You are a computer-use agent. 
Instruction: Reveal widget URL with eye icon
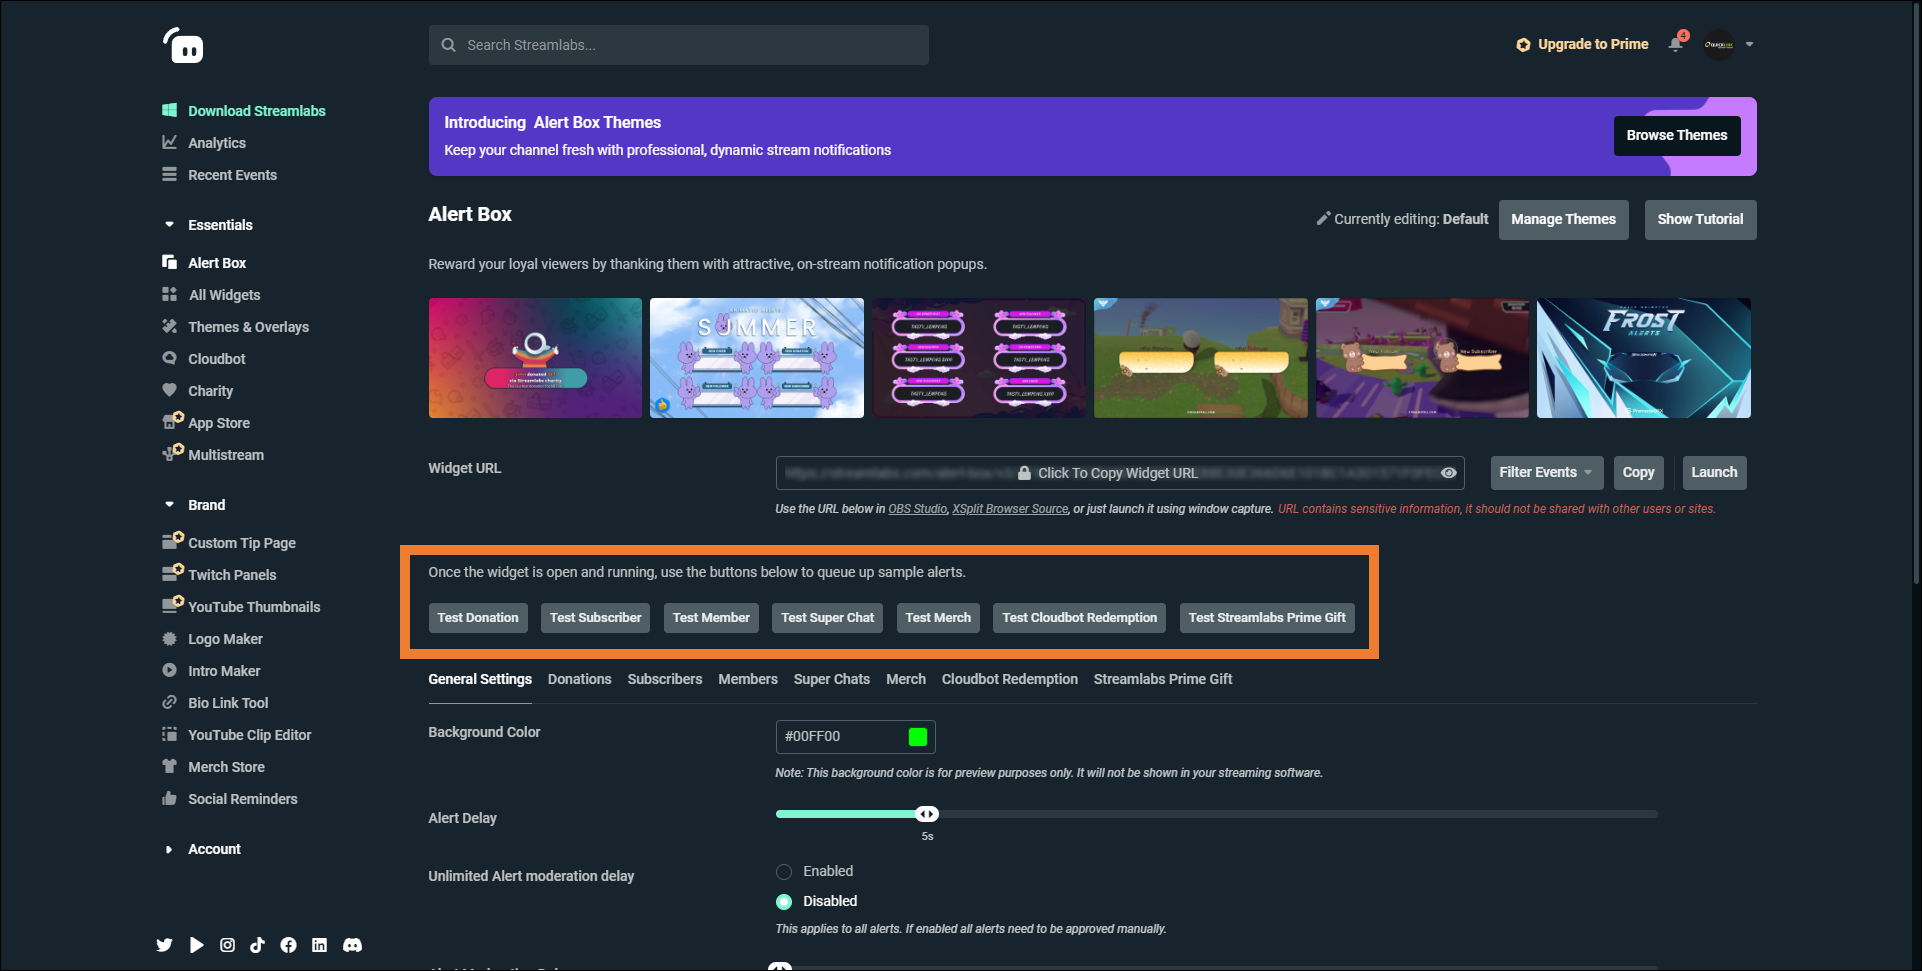pyautogui.click(x=1448, y=473)
